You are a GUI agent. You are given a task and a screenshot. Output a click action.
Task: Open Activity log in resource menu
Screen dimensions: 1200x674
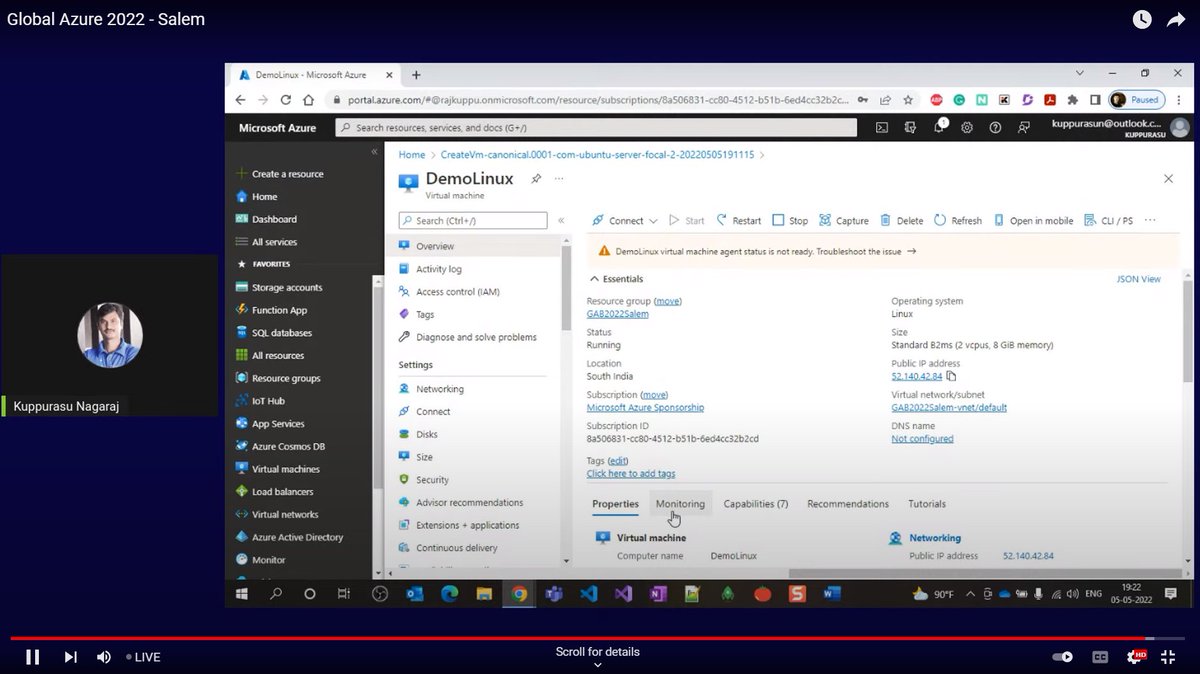point(439,269)
